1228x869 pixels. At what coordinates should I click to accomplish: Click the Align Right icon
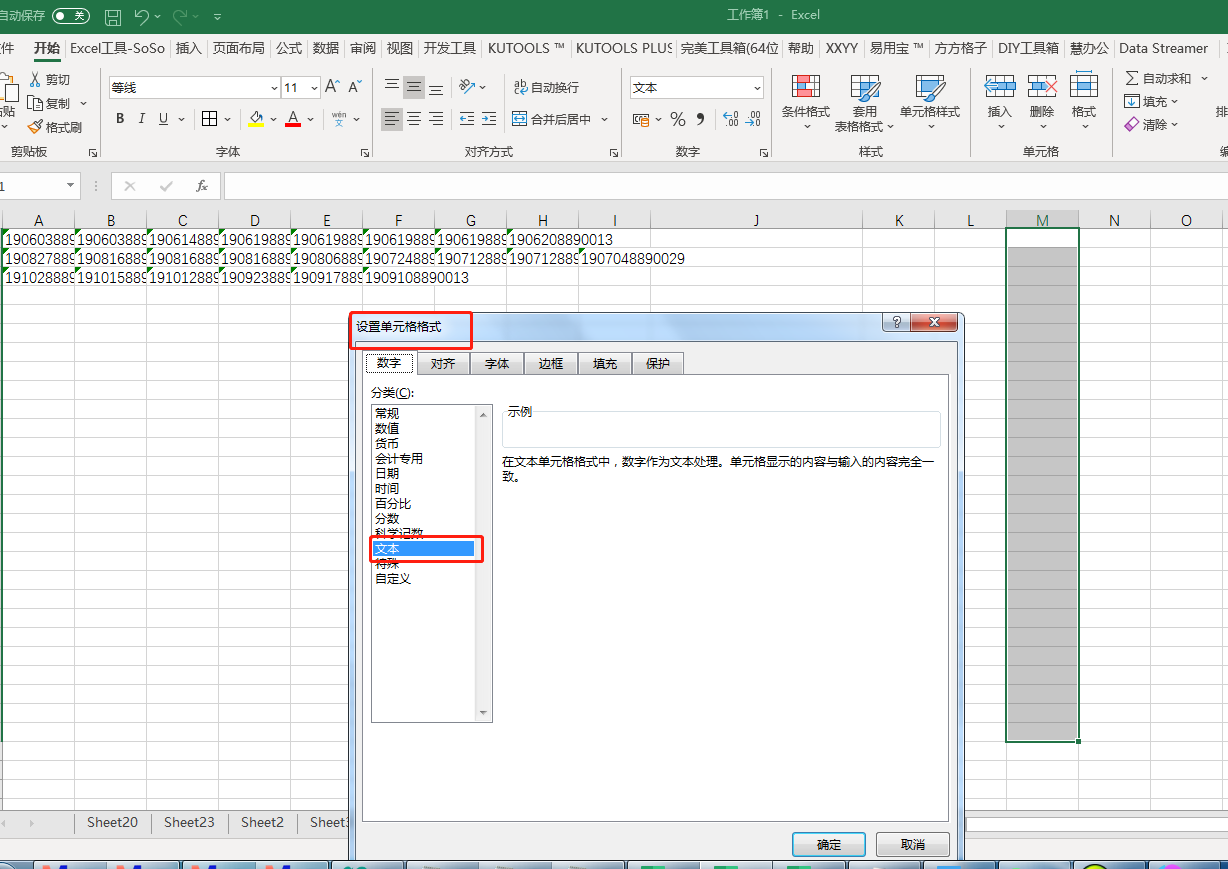(436, 119)
